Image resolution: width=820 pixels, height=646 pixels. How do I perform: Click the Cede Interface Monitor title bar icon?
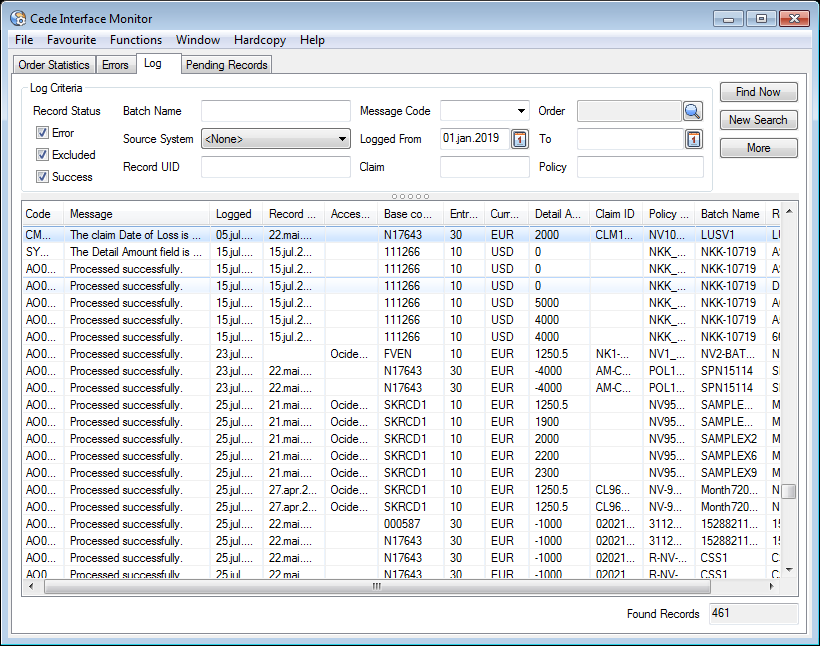tap(18, 18)
